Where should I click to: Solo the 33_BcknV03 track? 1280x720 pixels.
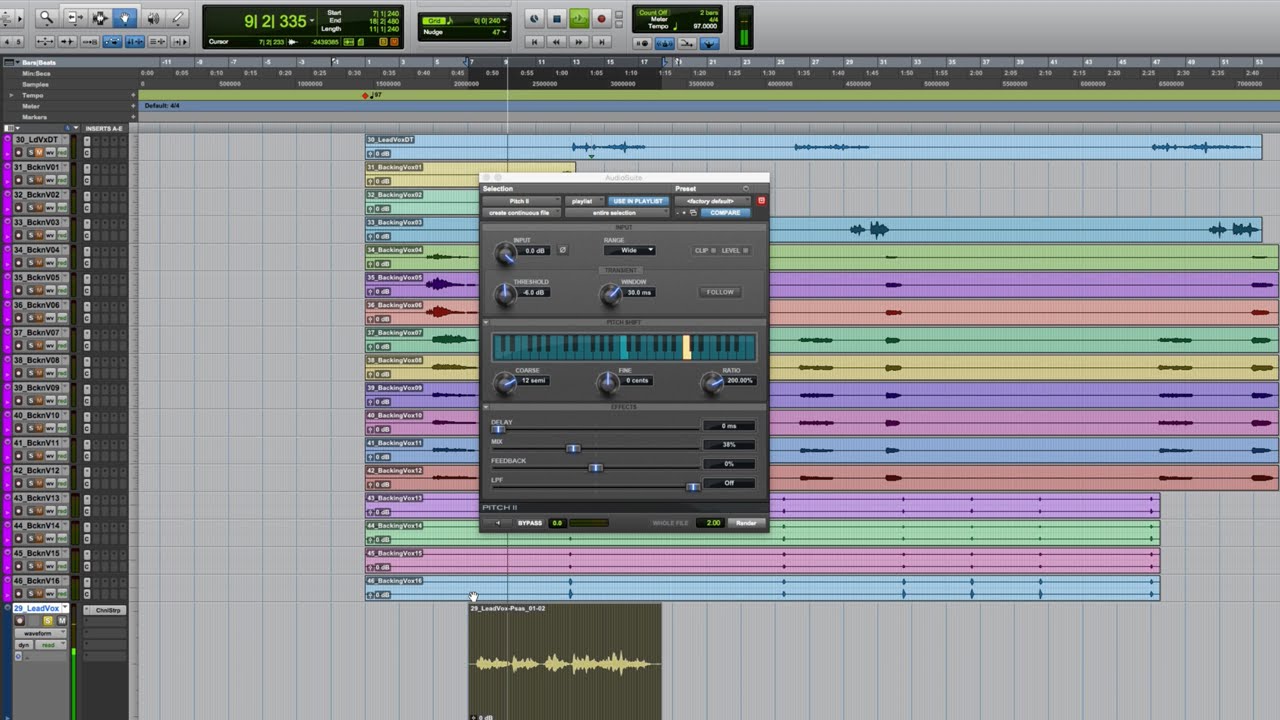tap(32, 235)
